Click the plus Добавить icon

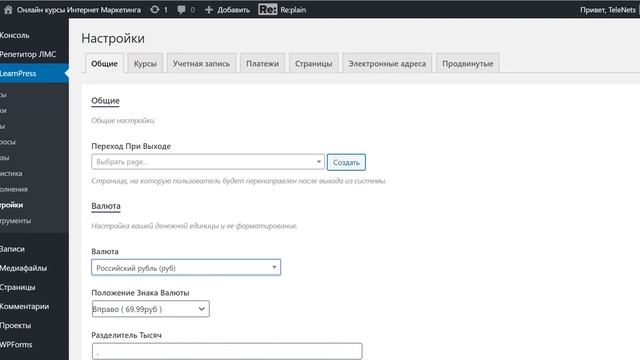[x=209, y=9]
